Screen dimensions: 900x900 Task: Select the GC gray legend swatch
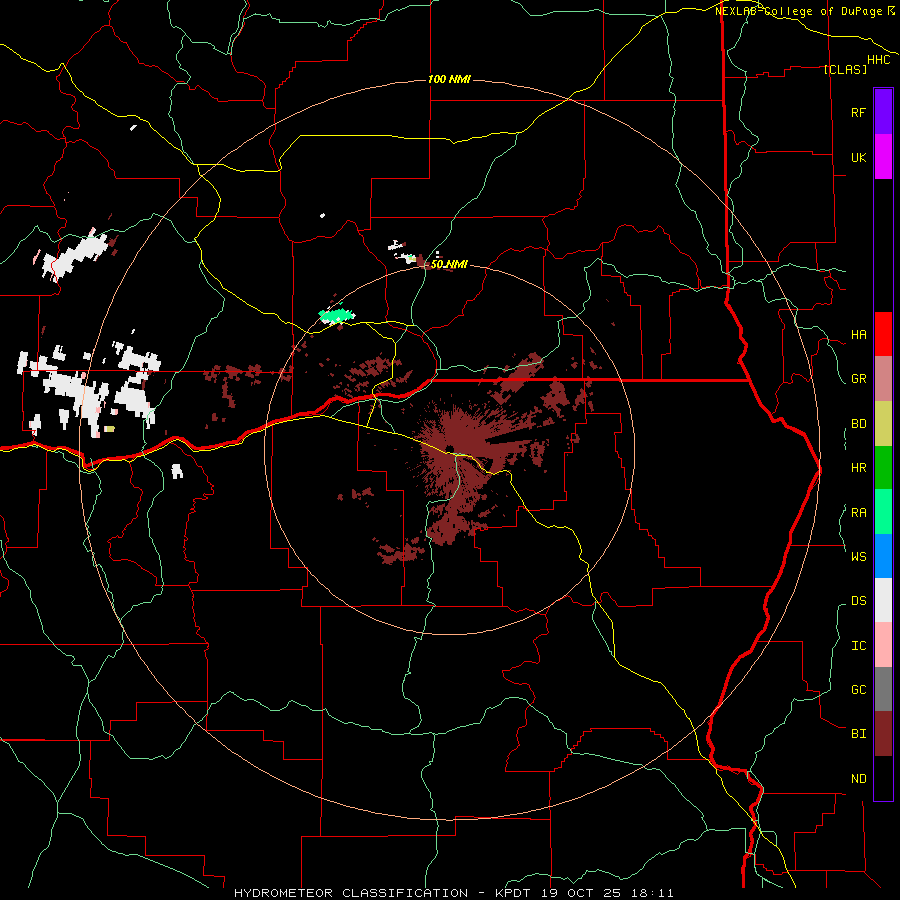pos(883,689)
